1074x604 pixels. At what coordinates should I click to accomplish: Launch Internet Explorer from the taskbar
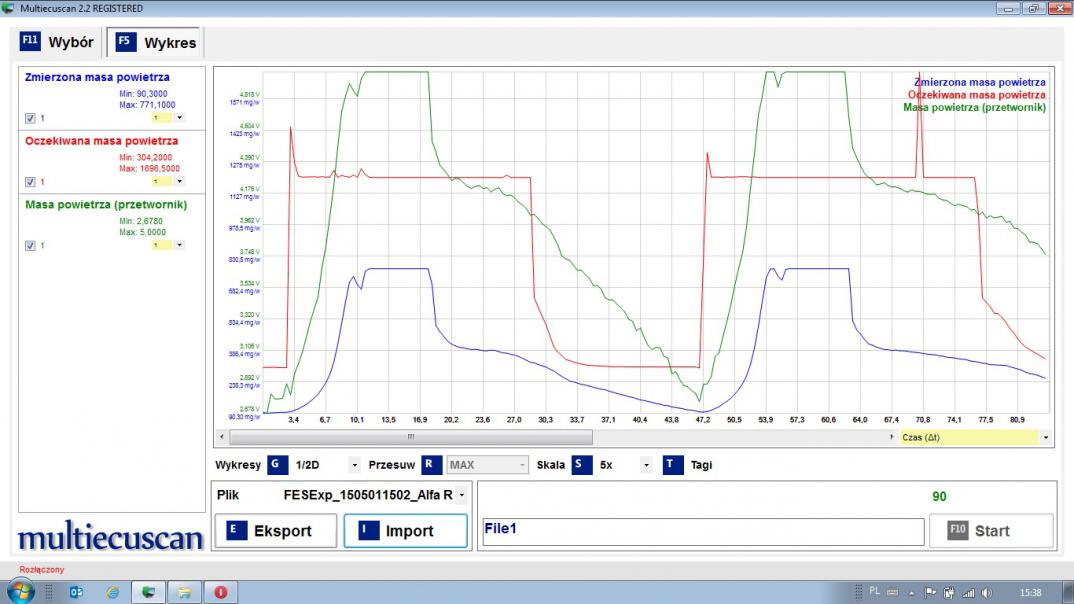pyautogui.click(x=112, y=592)
